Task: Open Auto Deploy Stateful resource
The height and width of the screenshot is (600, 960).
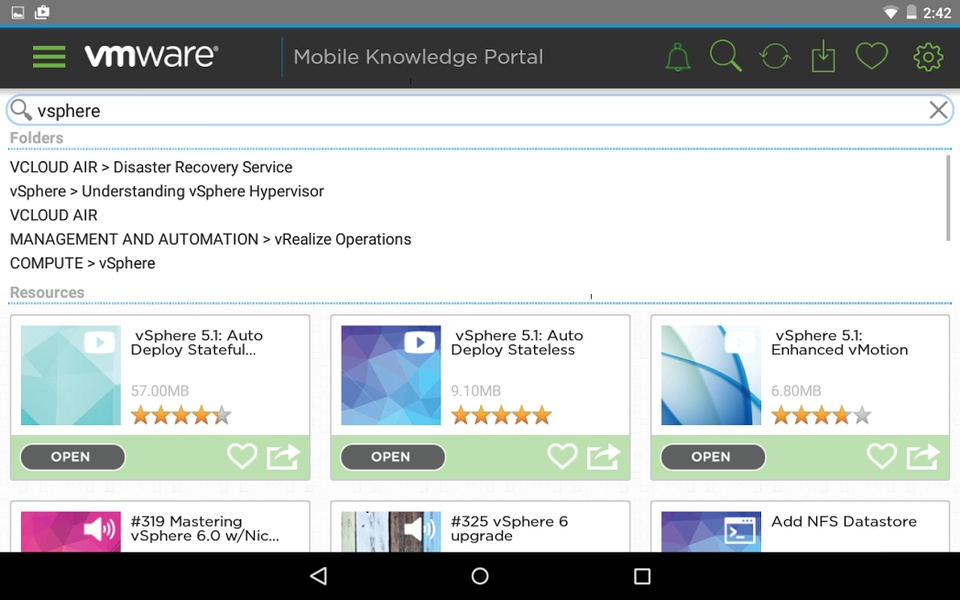Action: pos(72,457)
